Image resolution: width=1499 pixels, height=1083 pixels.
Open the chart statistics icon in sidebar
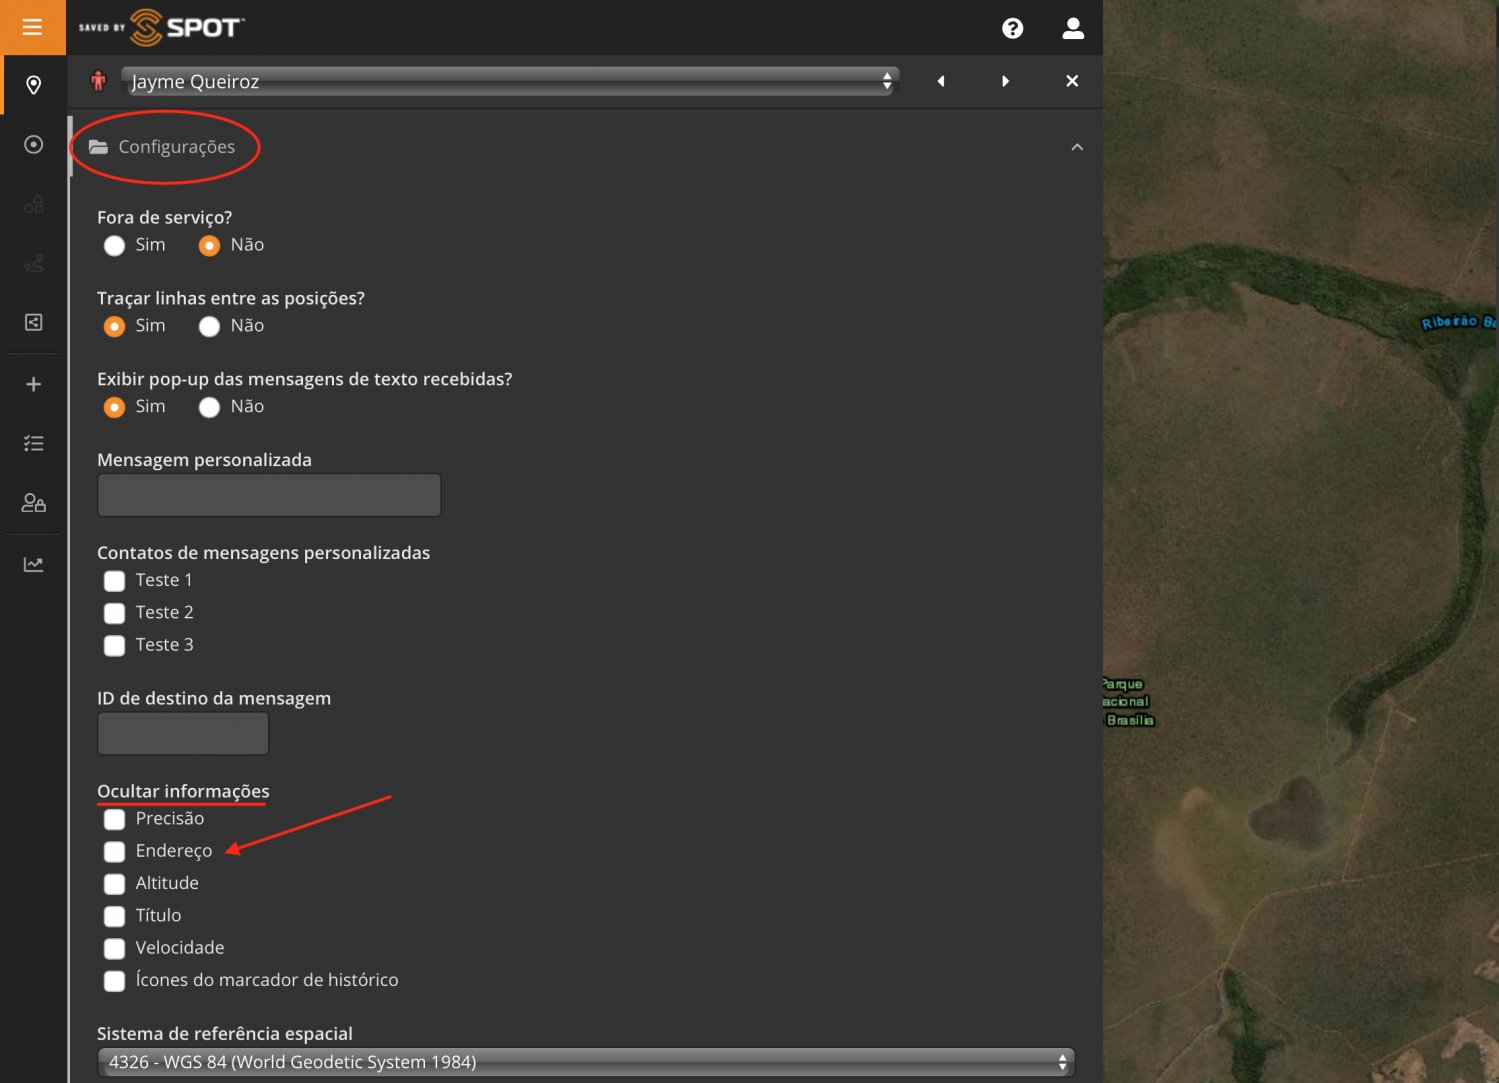[x=33, y=565]
